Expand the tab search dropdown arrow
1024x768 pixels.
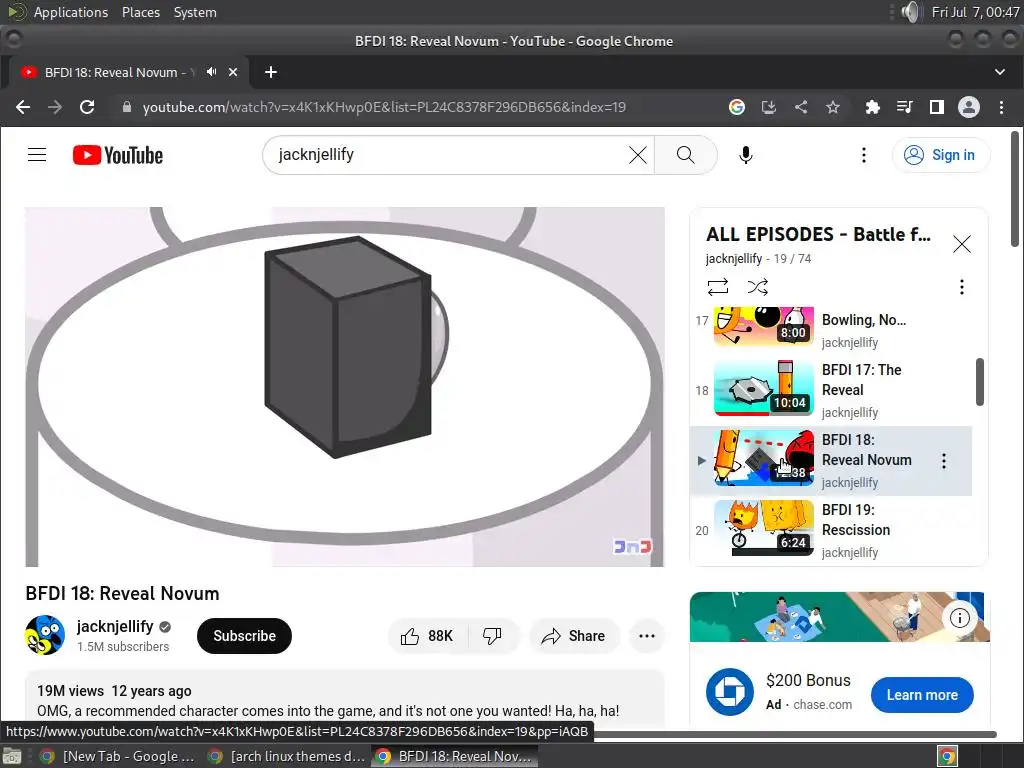click(x=1000, y=72)
